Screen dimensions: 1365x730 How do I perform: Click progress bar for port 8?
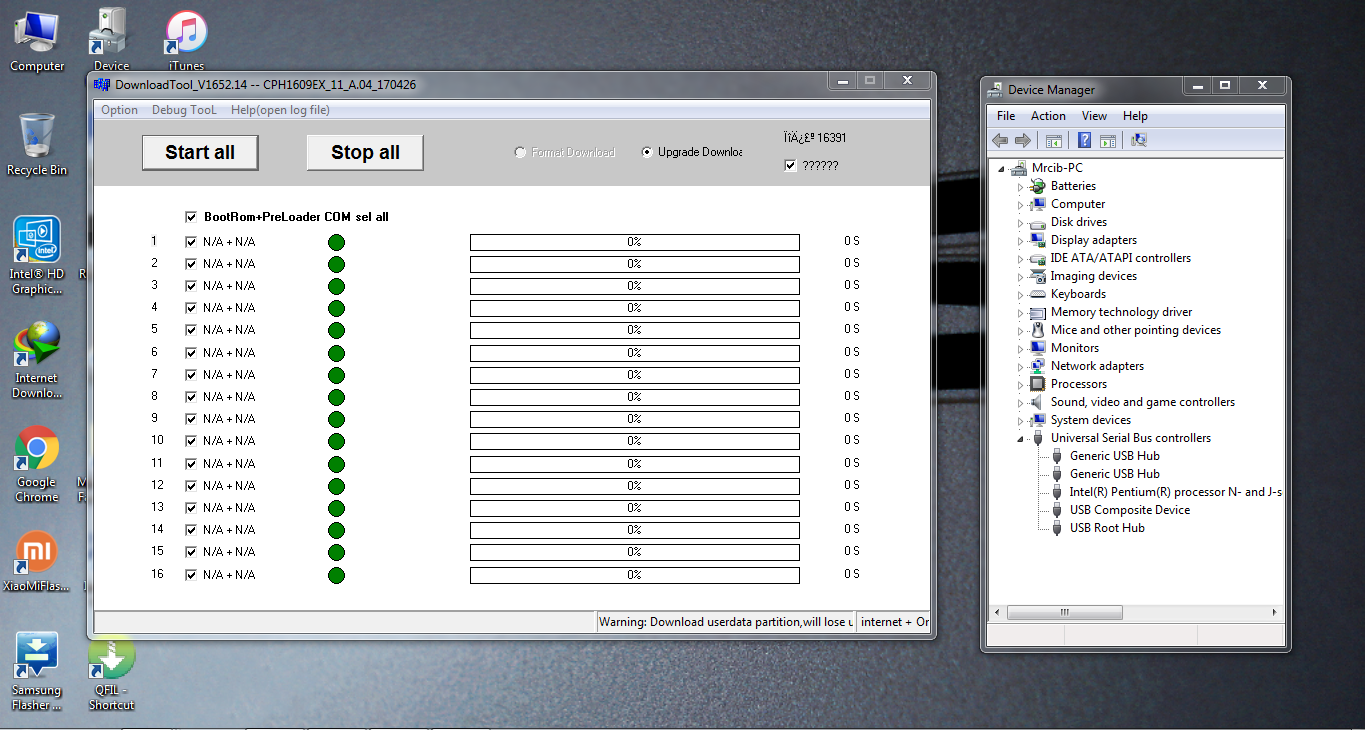click(x=635, y=397)
